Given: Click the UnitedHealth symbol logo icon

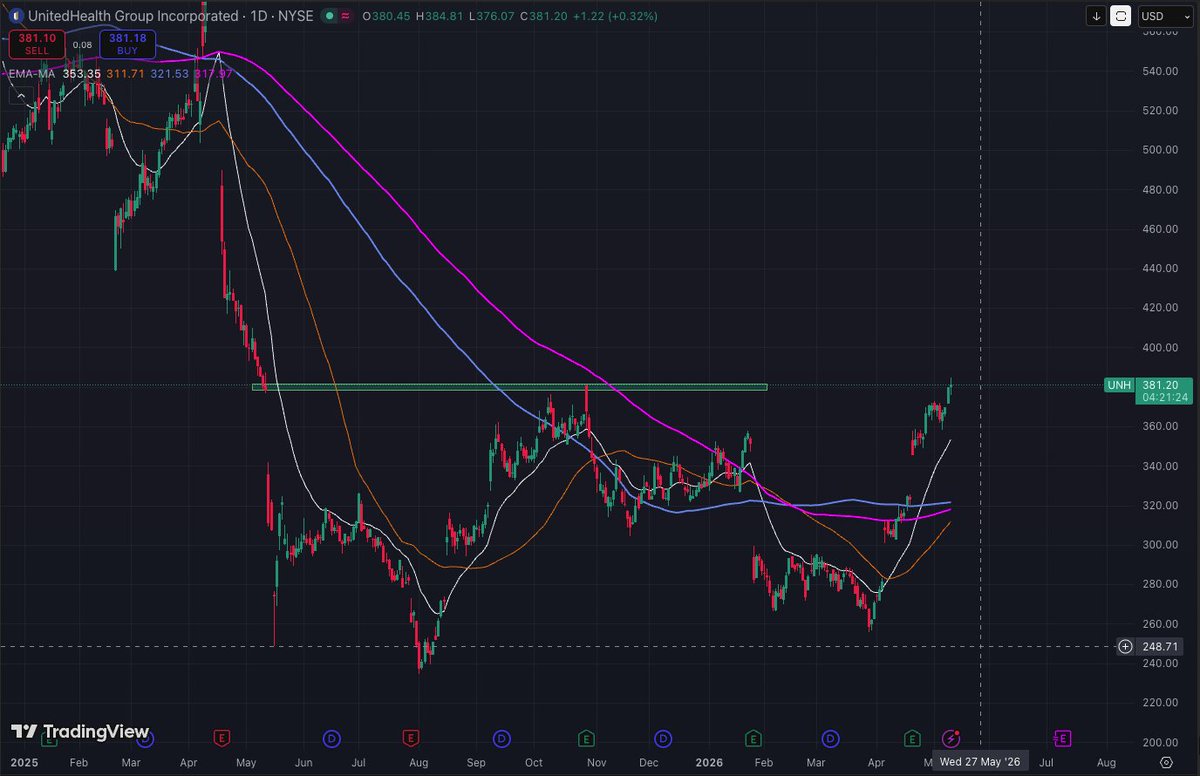Looking at the screenshot, I should click(16, 16).
